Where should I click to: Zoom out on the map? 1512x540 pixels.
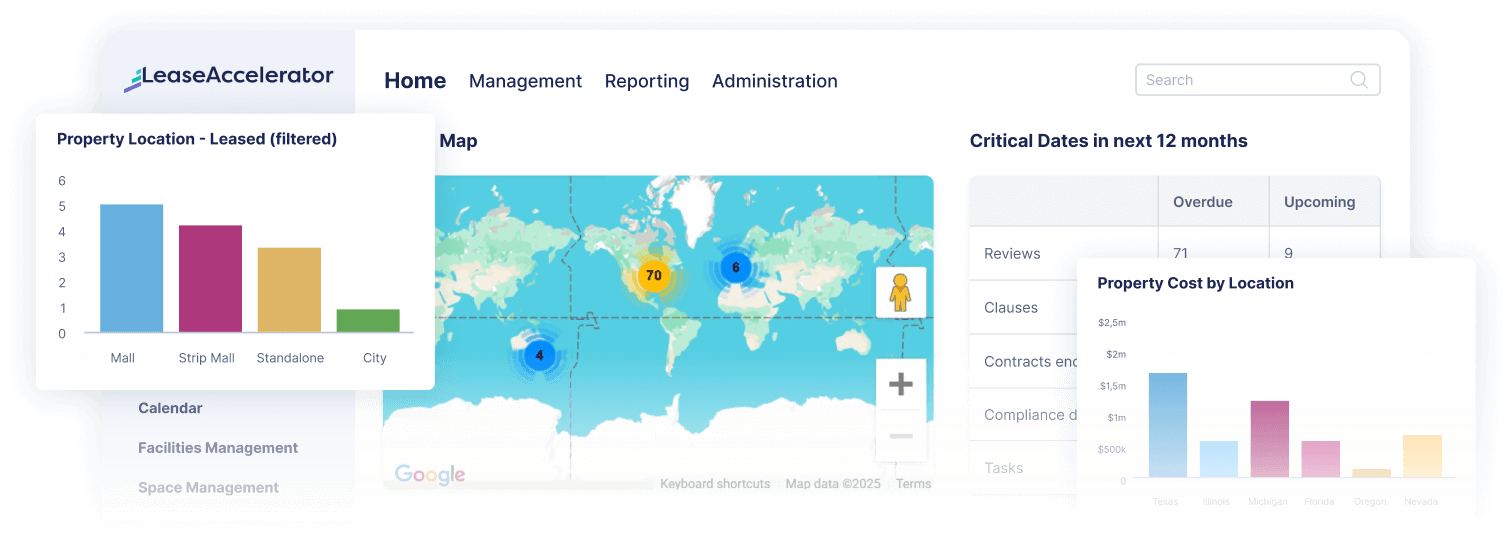(x=900, y=436)
